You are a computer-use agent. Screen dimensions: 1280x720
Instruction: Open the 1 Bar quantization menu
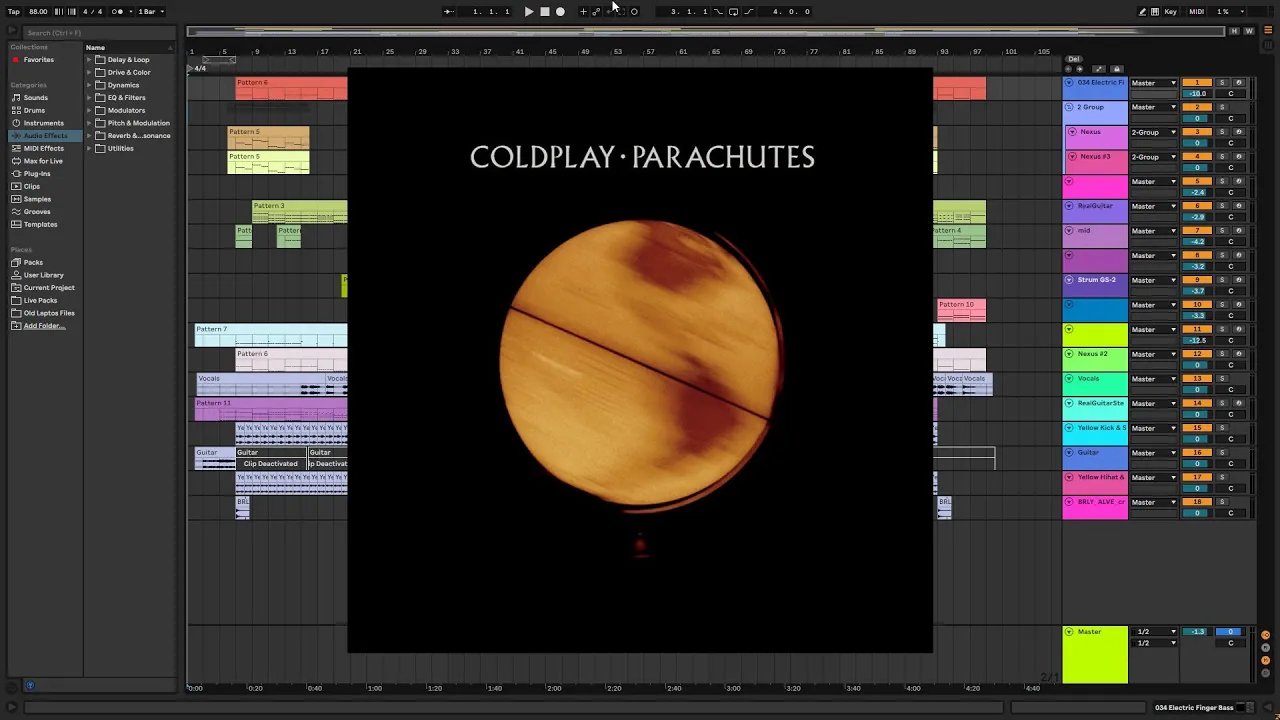[x=150, y=12]
